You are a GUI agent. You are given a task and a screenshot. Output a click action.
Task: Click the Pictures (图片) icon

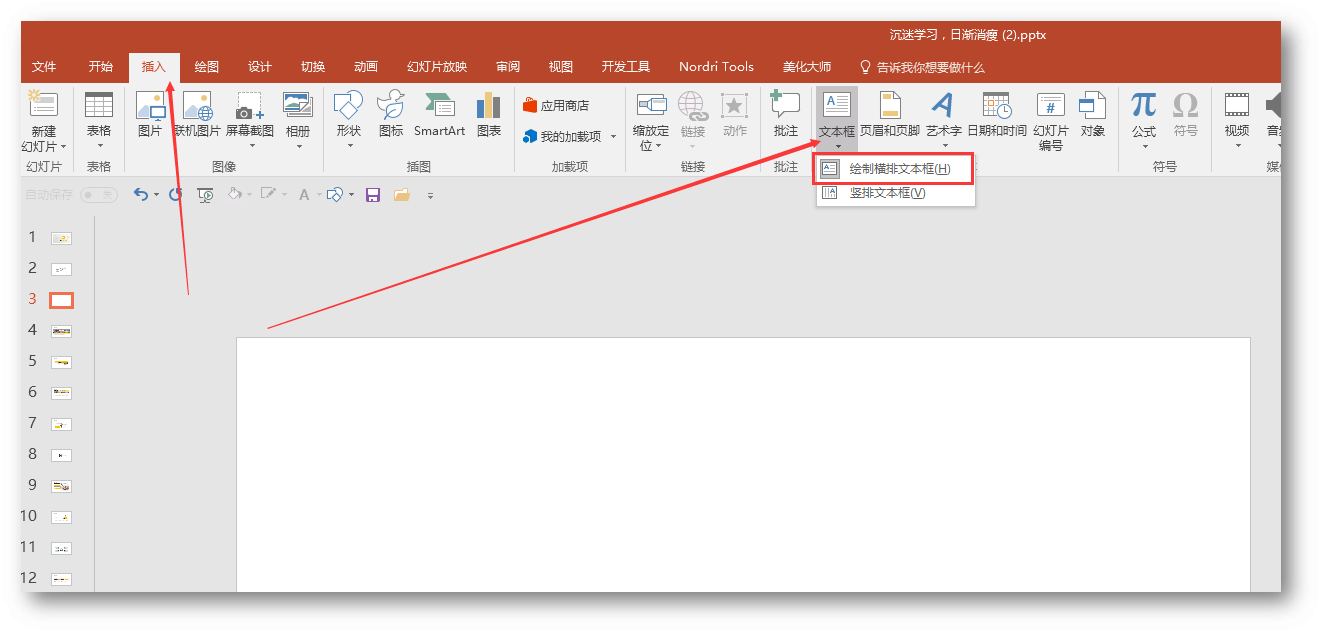coord(150,106)
